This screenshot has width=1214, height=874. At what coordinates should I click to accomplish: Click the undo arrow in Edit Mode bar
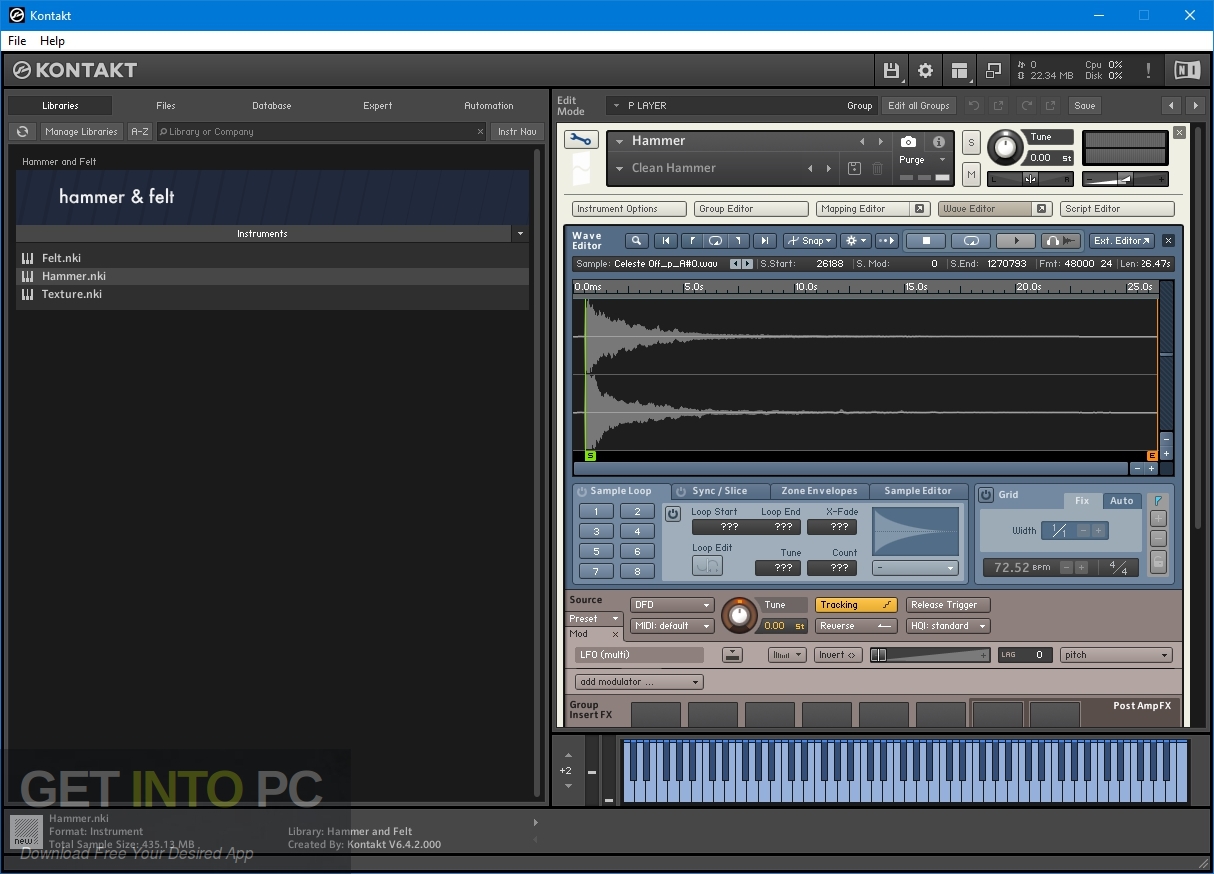(974, 105)
